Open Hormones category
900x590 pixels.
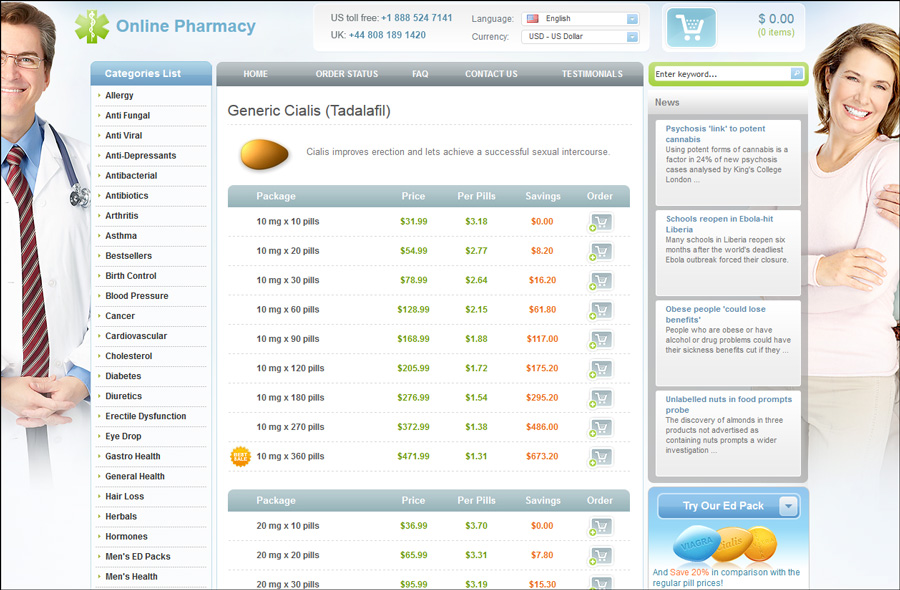[126, 537]
